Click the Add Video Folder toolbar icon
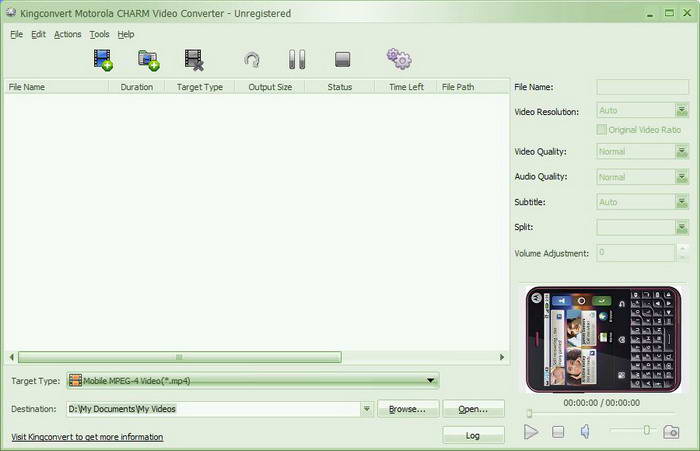This screenshot has height=451, width=700. point(149,60)
